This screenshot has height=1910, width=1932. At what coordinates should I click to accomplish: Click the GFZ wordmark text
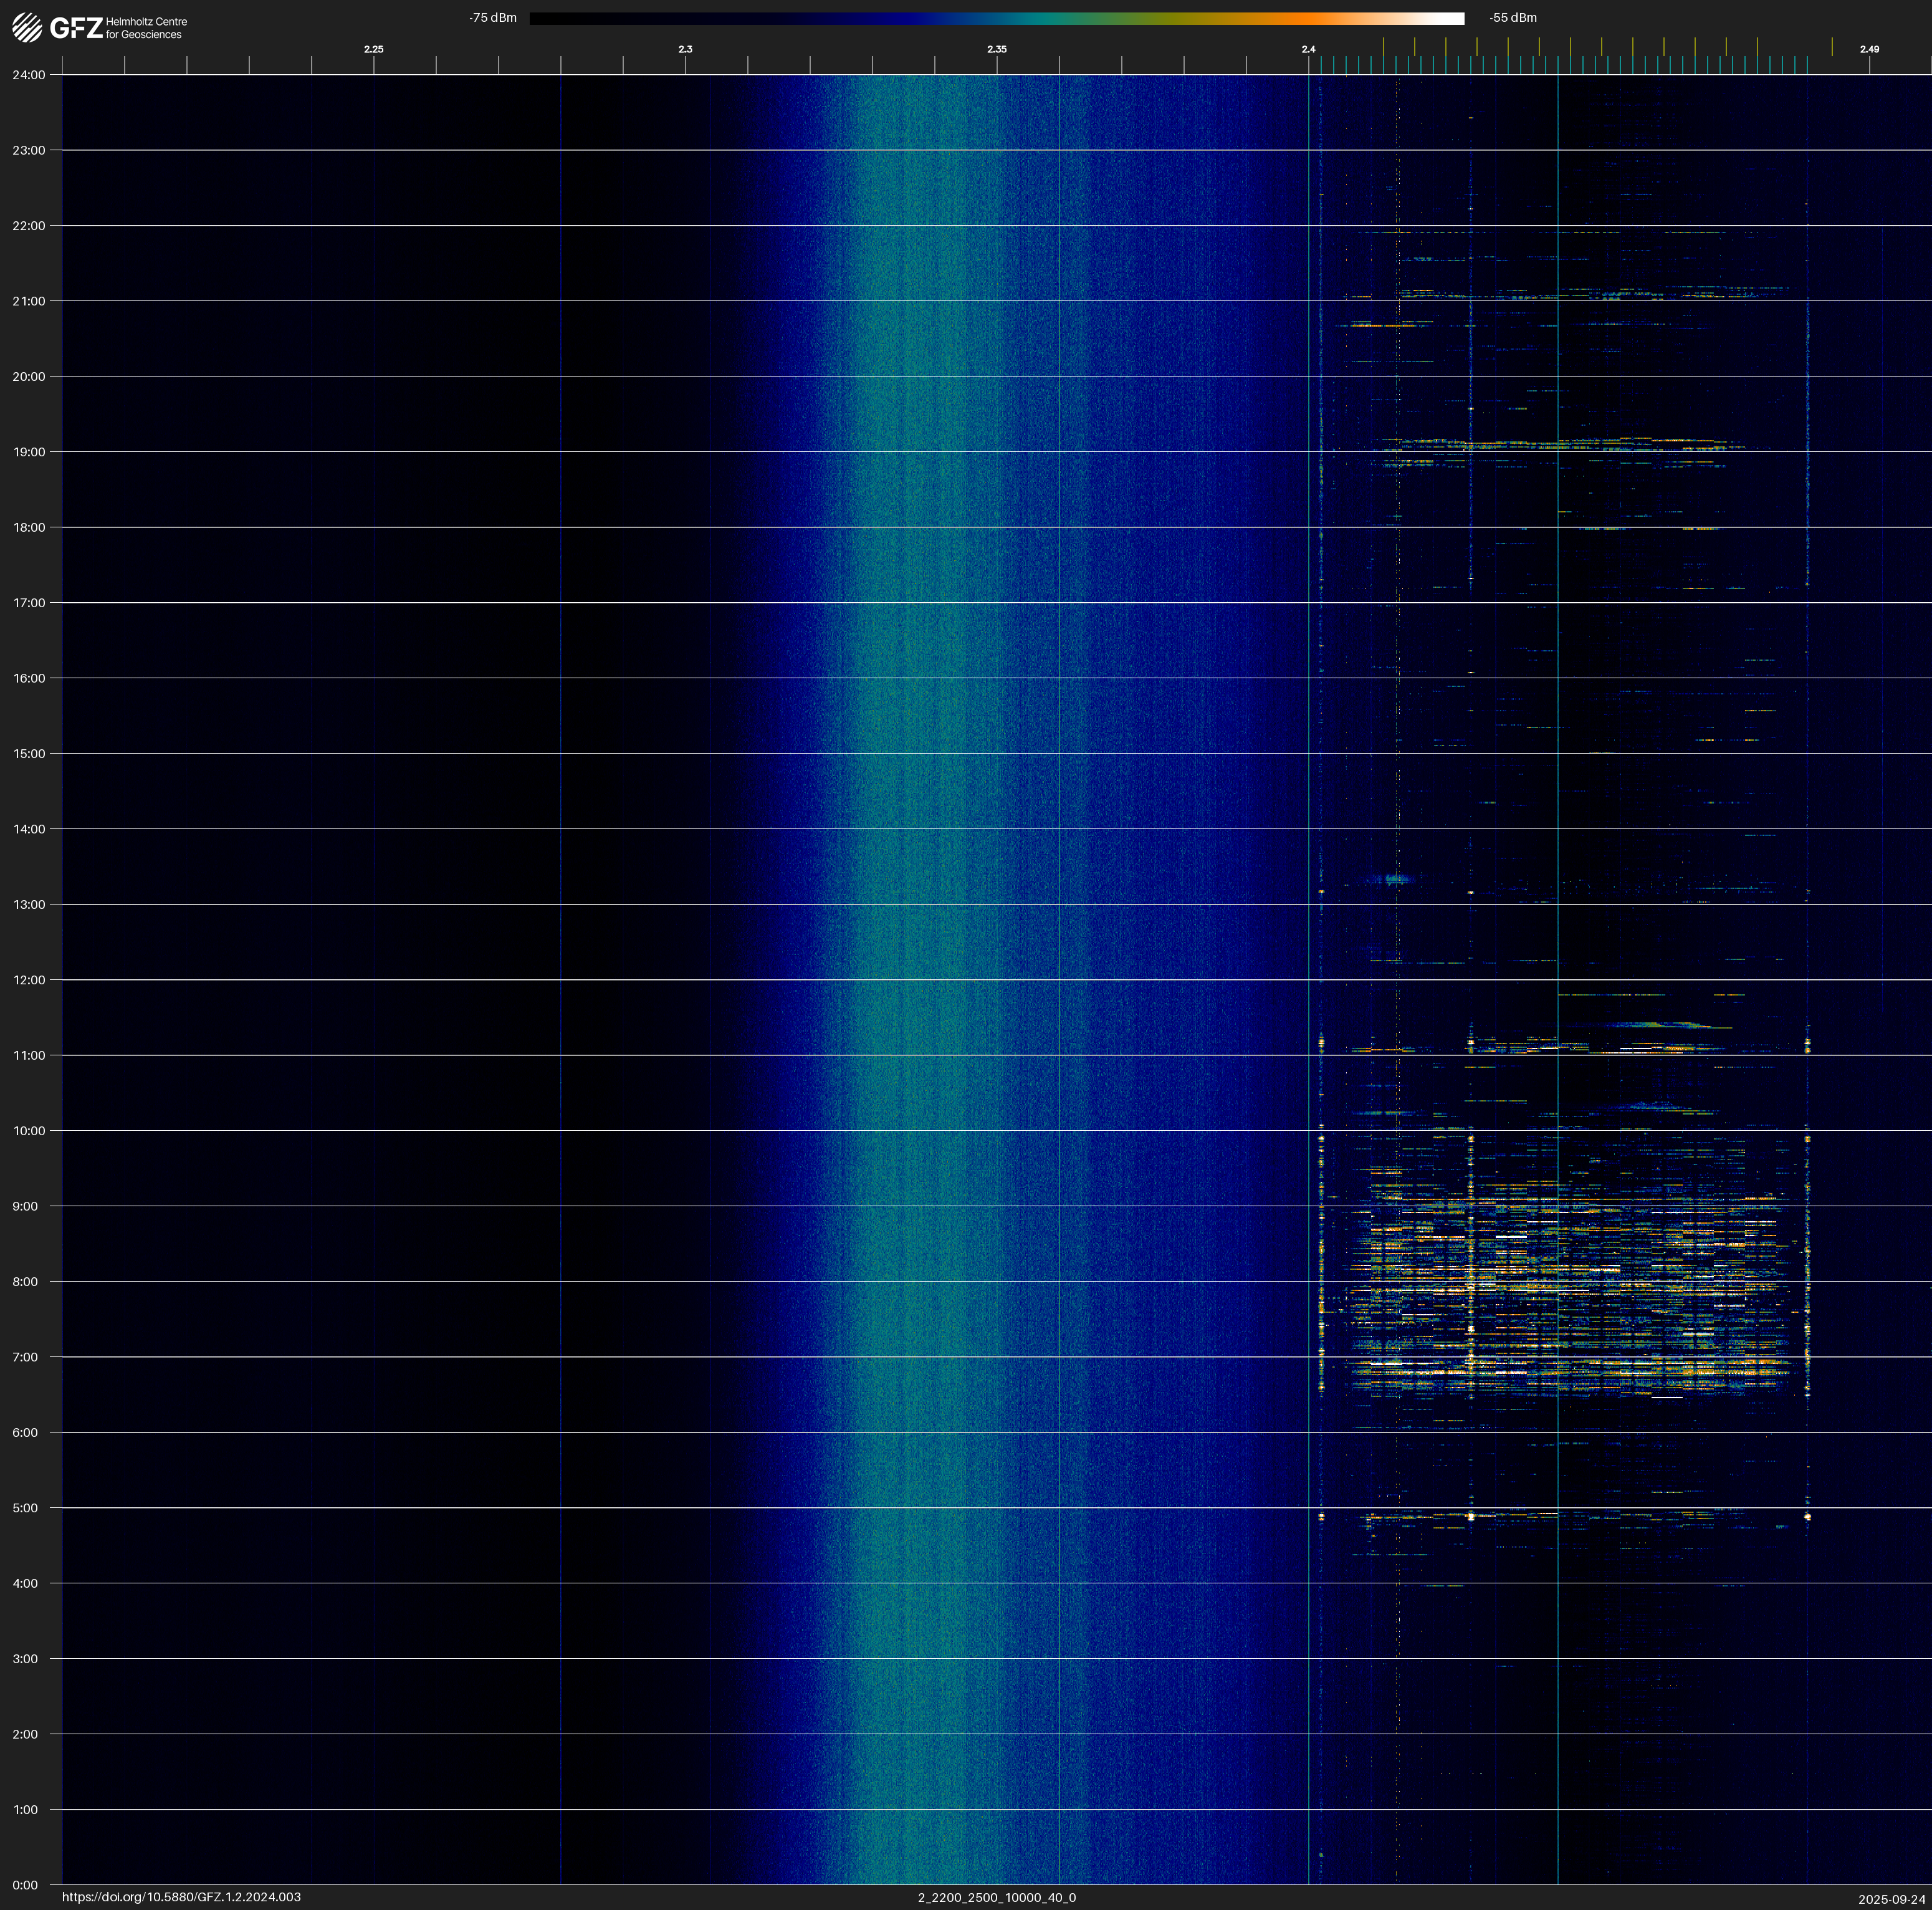tap(76, 28)
